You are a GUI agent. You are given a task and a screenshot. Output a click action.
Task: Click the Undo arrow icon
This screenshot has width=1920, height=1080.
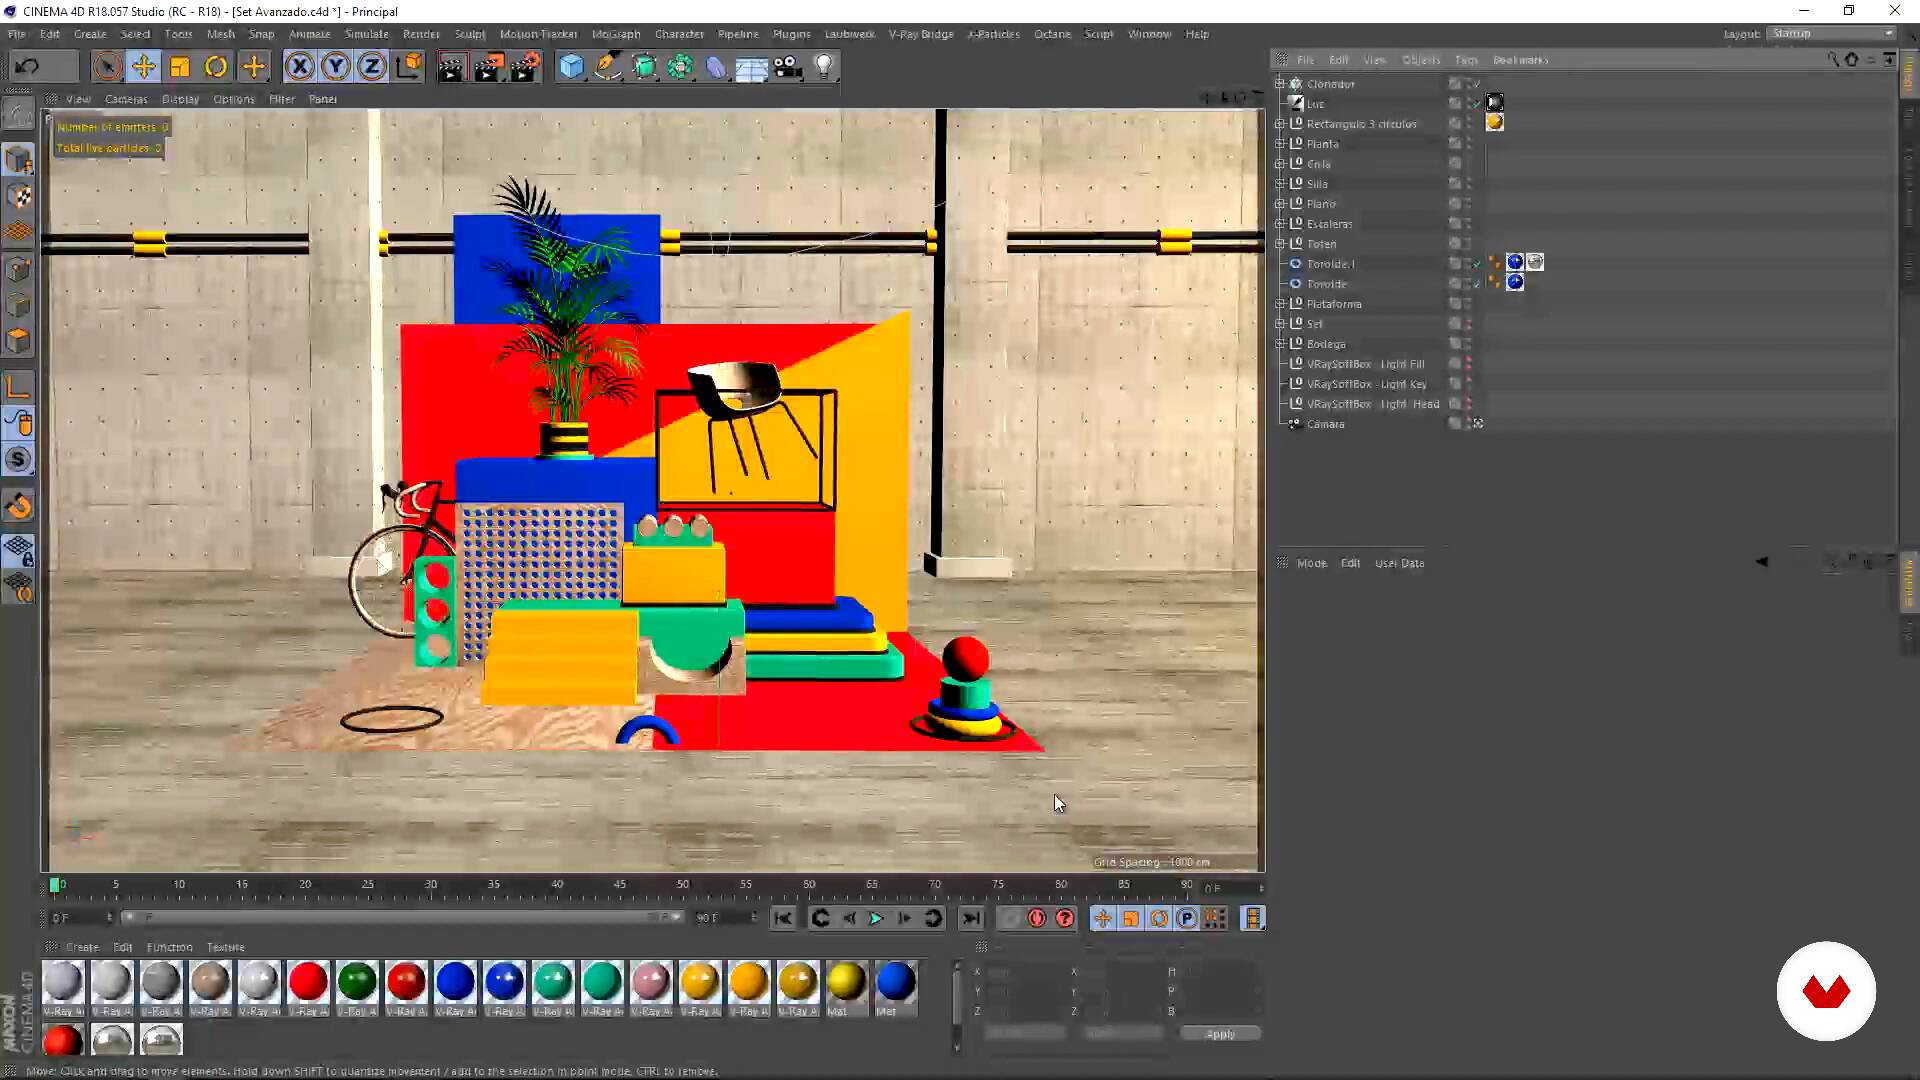coord(27,67)
